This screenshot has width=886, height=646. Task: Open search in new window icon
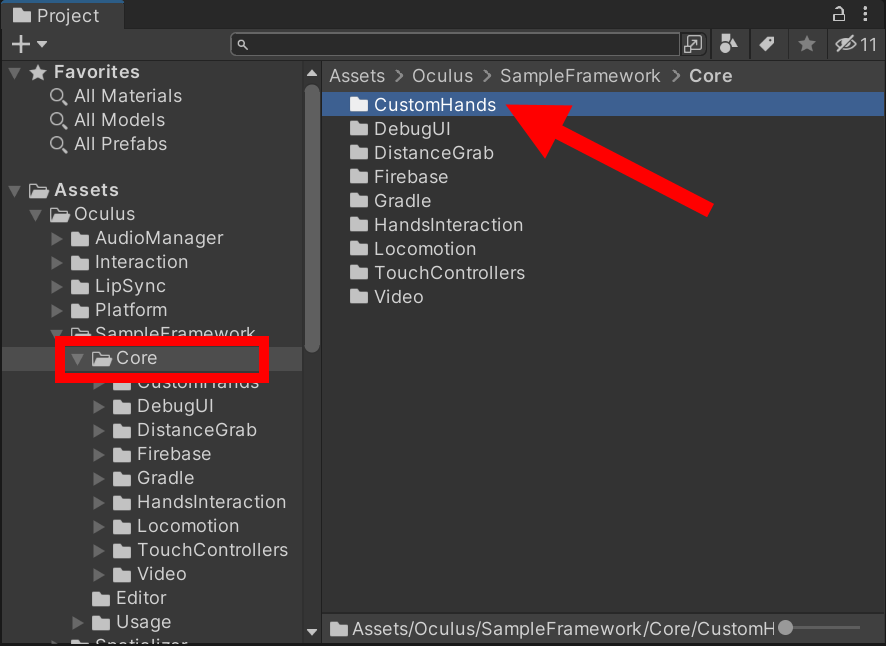coord(693,44)
